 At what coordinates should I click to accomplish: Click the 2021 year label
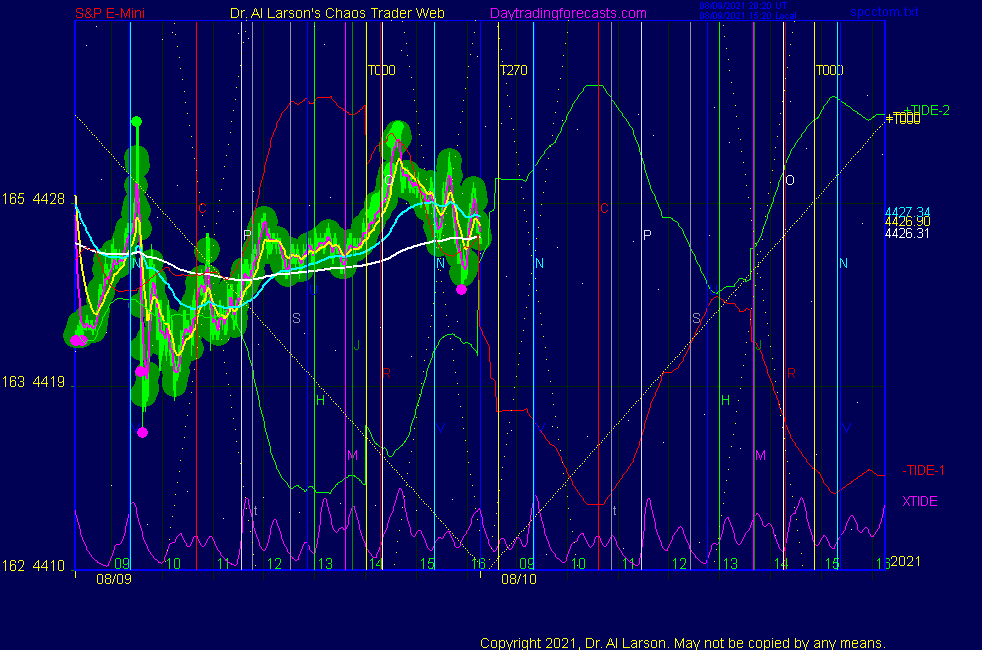tap(906, 561)
